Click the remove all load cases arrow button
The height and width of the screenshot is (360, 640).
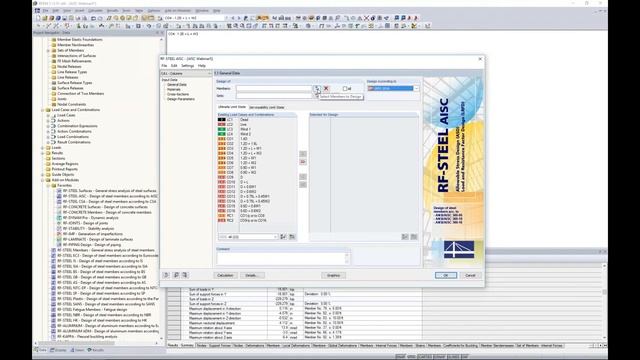coord(303,185)
